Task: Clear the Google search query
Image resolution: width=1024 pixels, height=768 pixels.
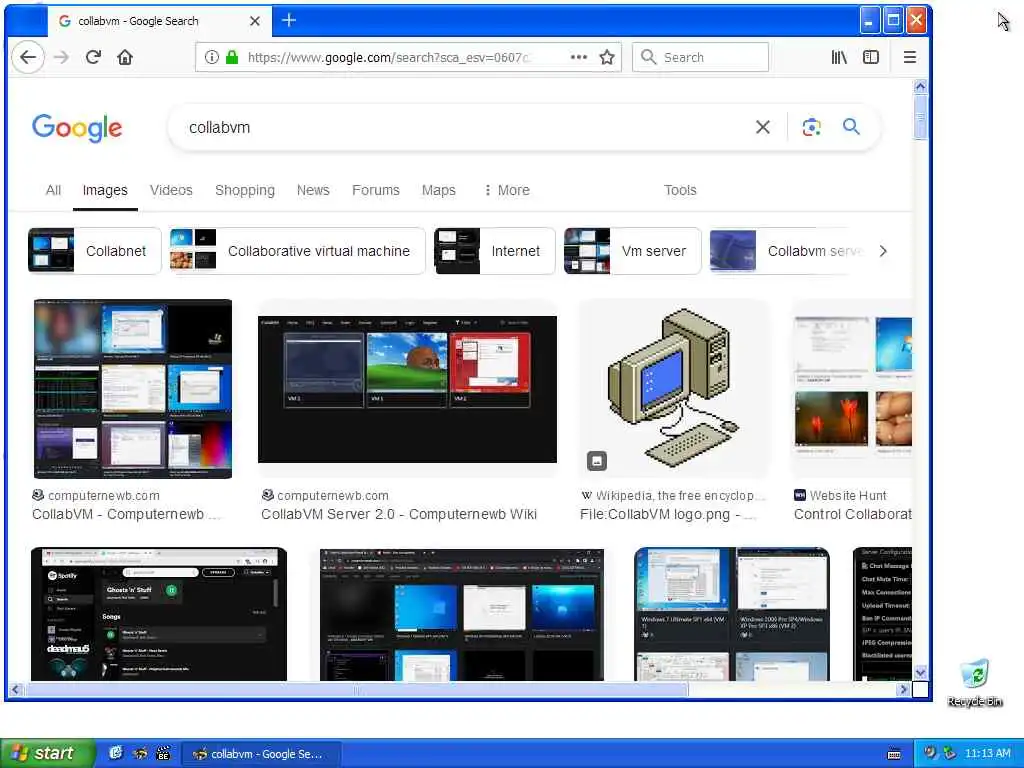Action: [763, 127]
